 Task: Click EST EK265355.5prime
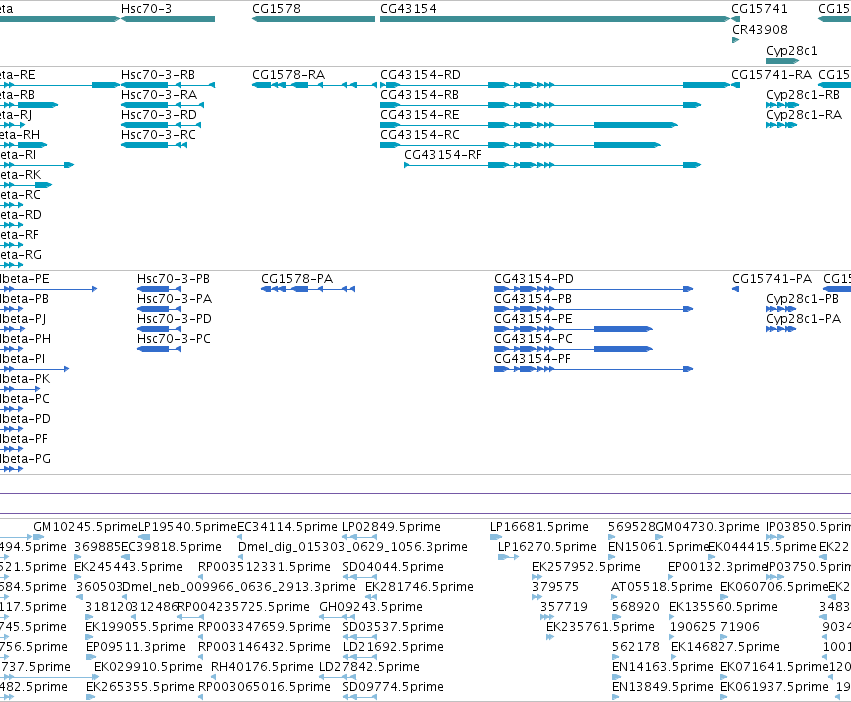[x=91, y=698]
